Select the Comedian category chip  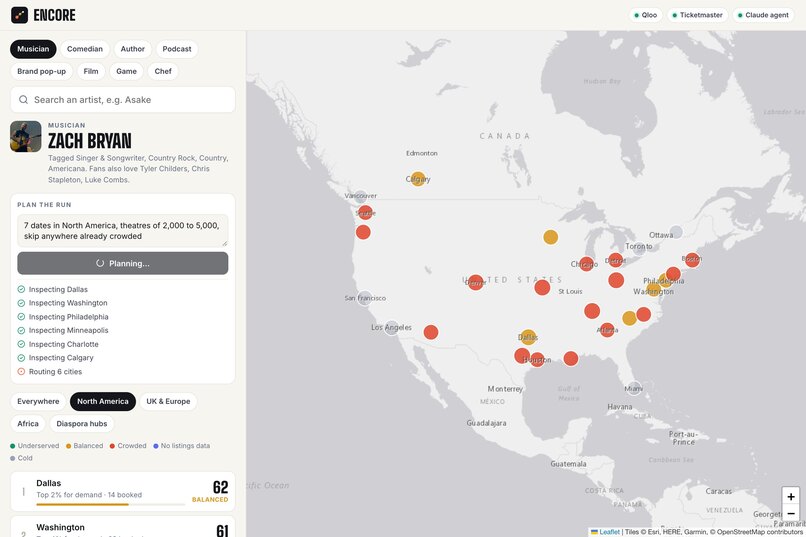[85, 49]
